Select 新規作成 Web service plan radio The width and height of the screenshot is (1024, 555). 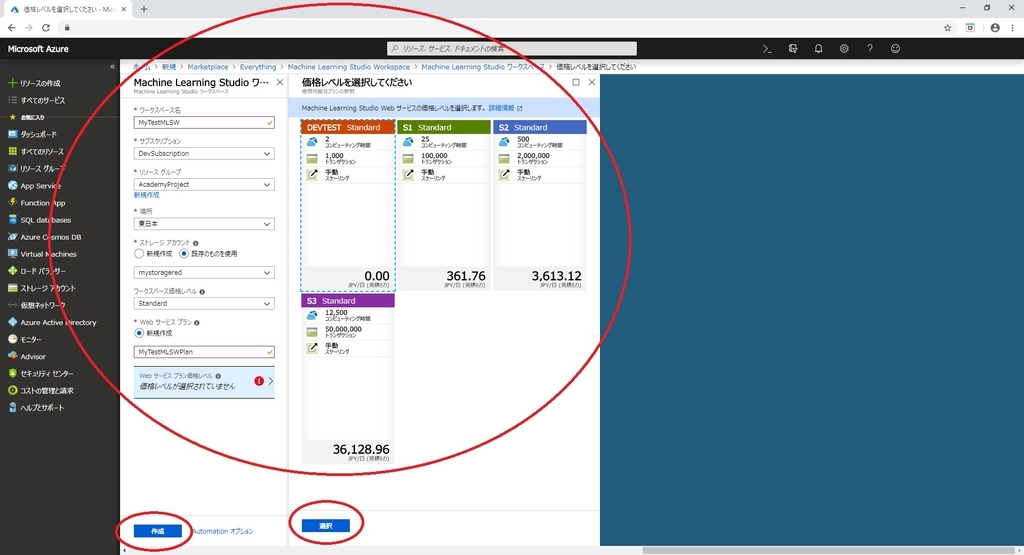(x=138, y=333)
